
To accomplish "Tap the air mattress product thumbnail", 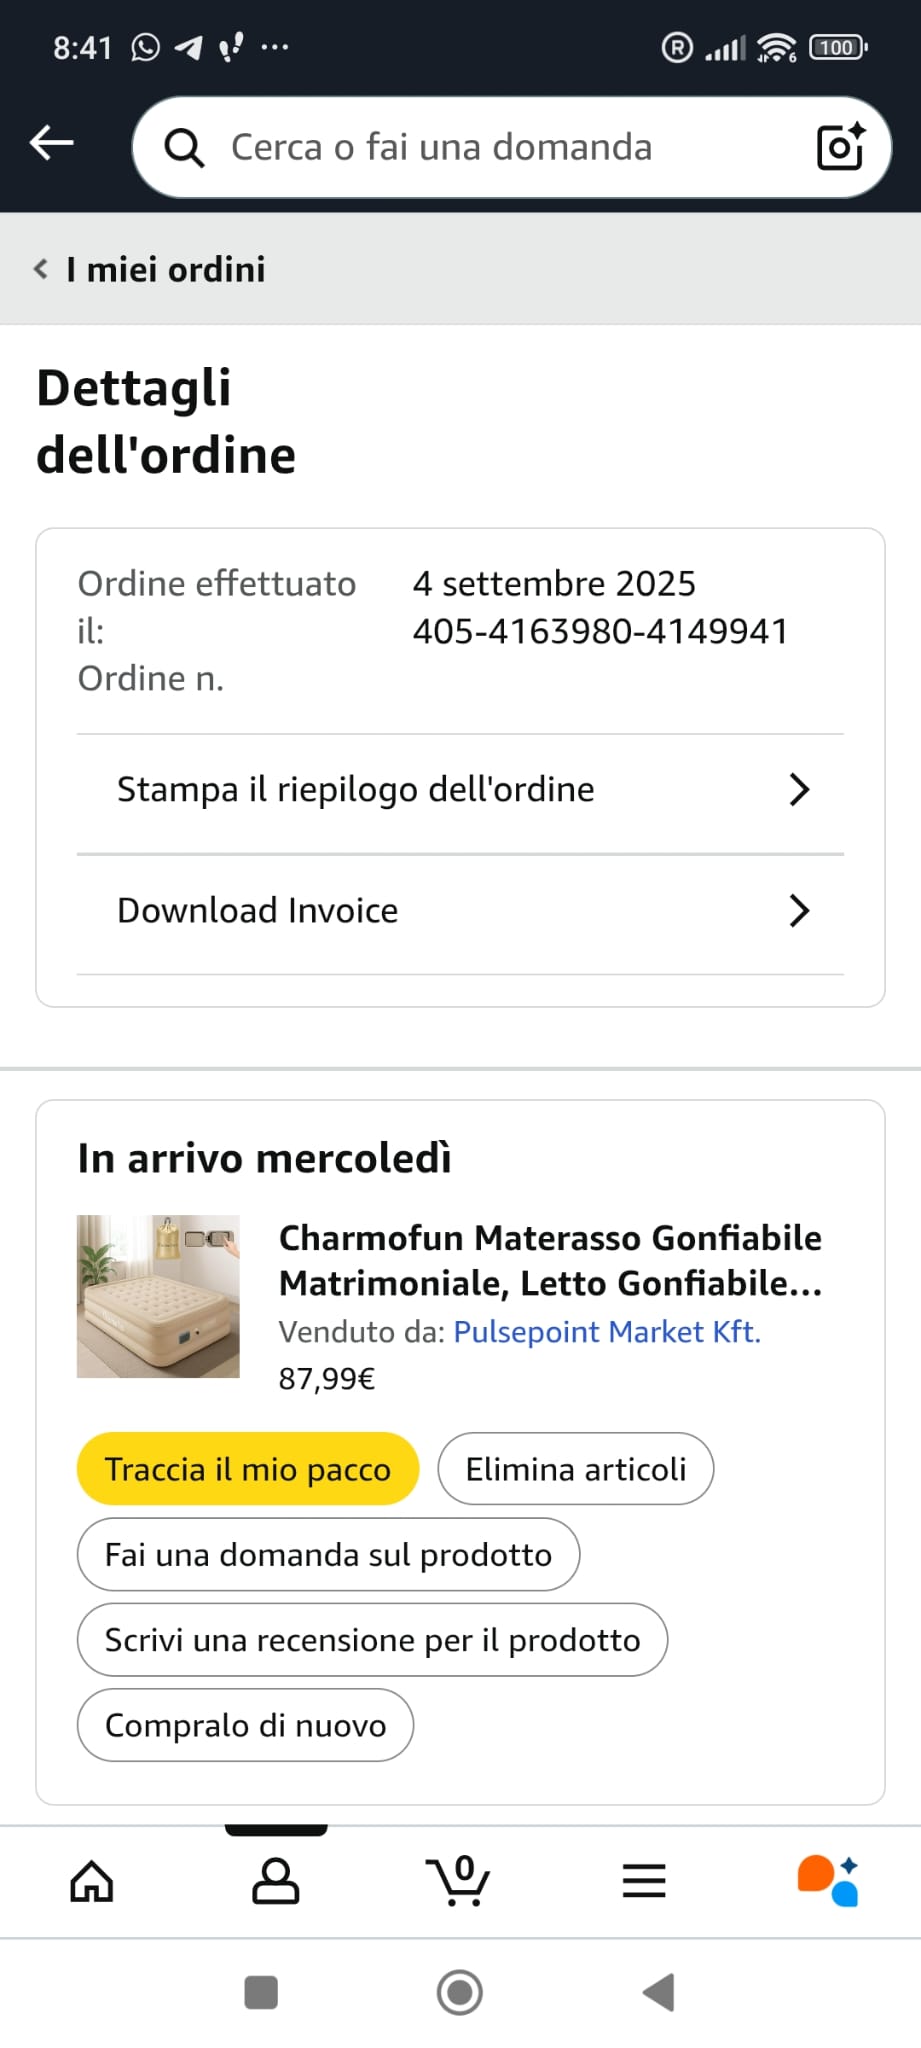I will [x=158, y=1296].
